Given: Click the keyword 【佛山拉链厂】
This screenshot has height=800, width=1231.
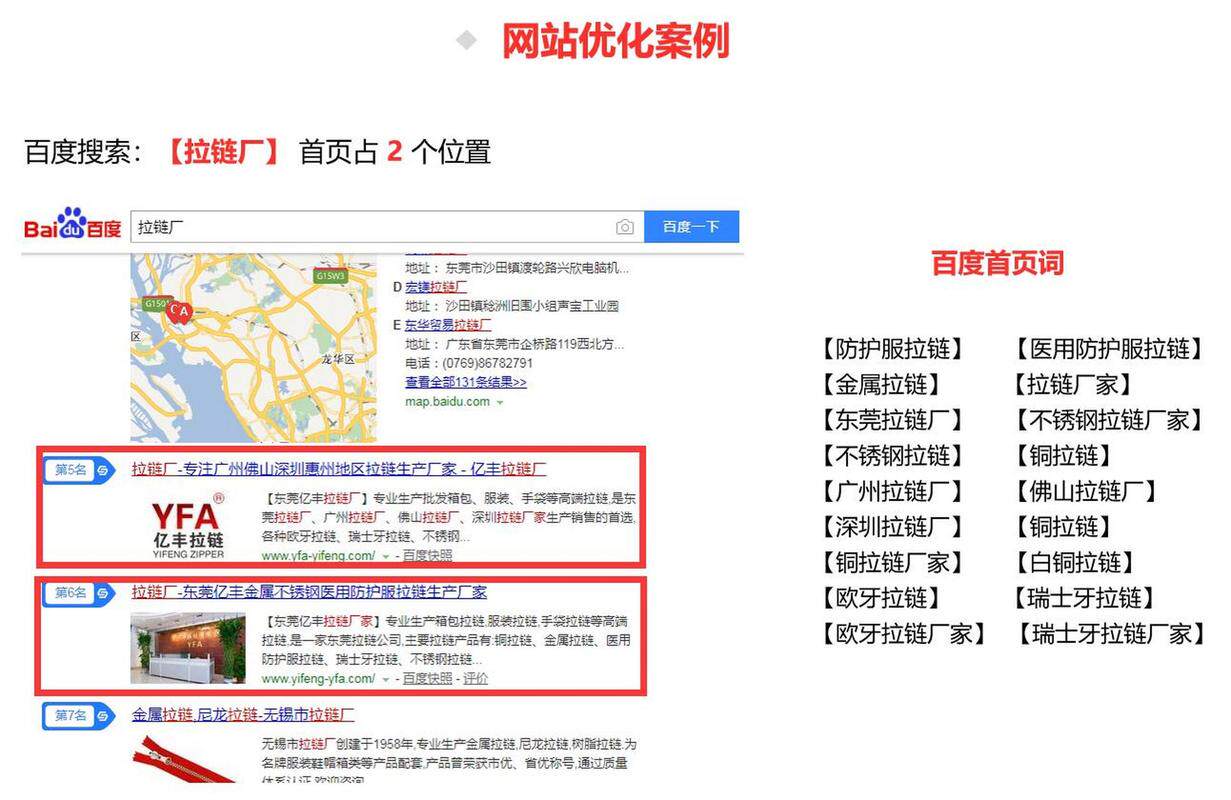Looking at the screenshot, I should (1085, 491).
